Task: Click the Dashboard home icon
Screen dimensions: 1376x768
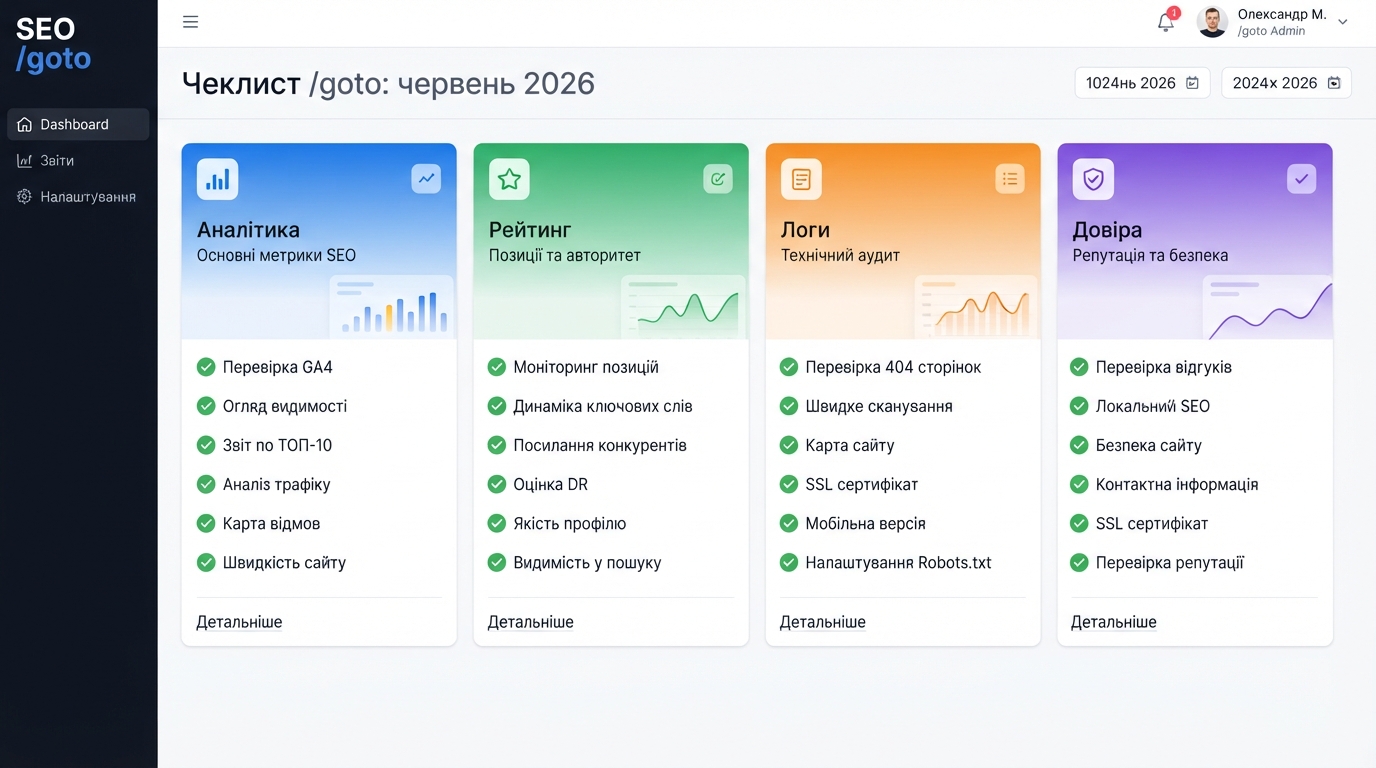Action: coord(25,124)
